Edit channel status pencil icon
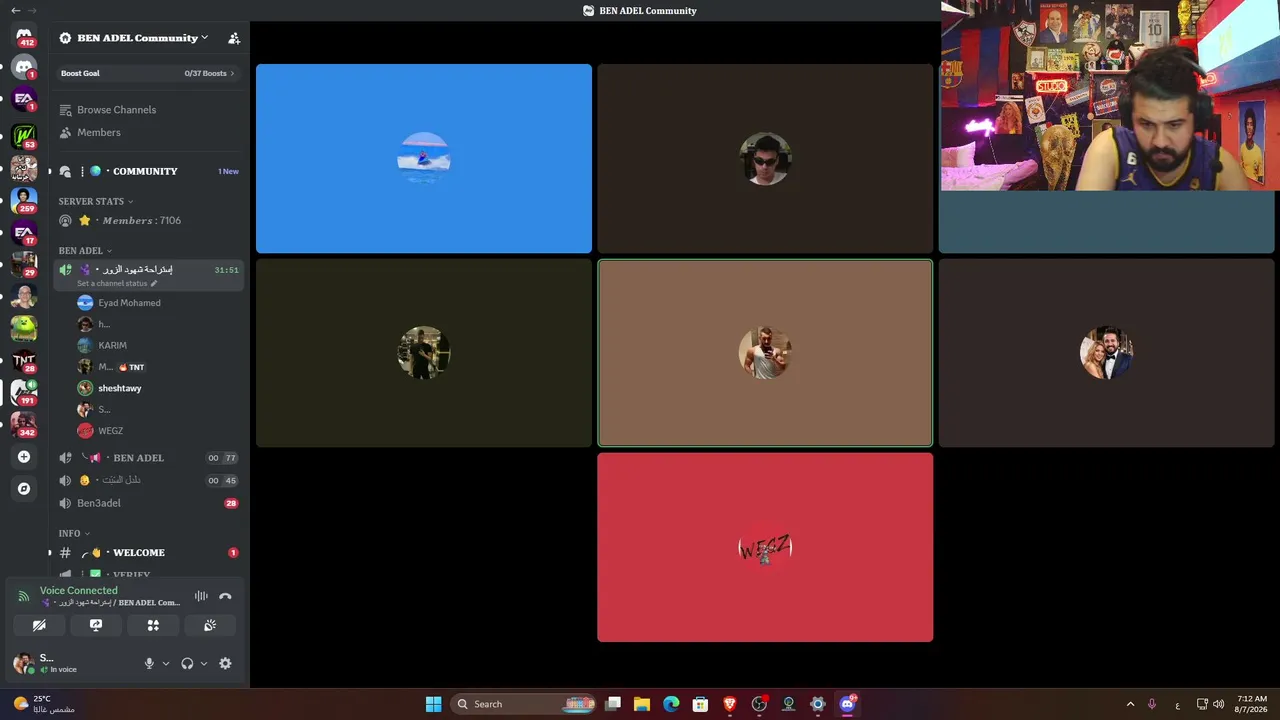 (153, 283)
